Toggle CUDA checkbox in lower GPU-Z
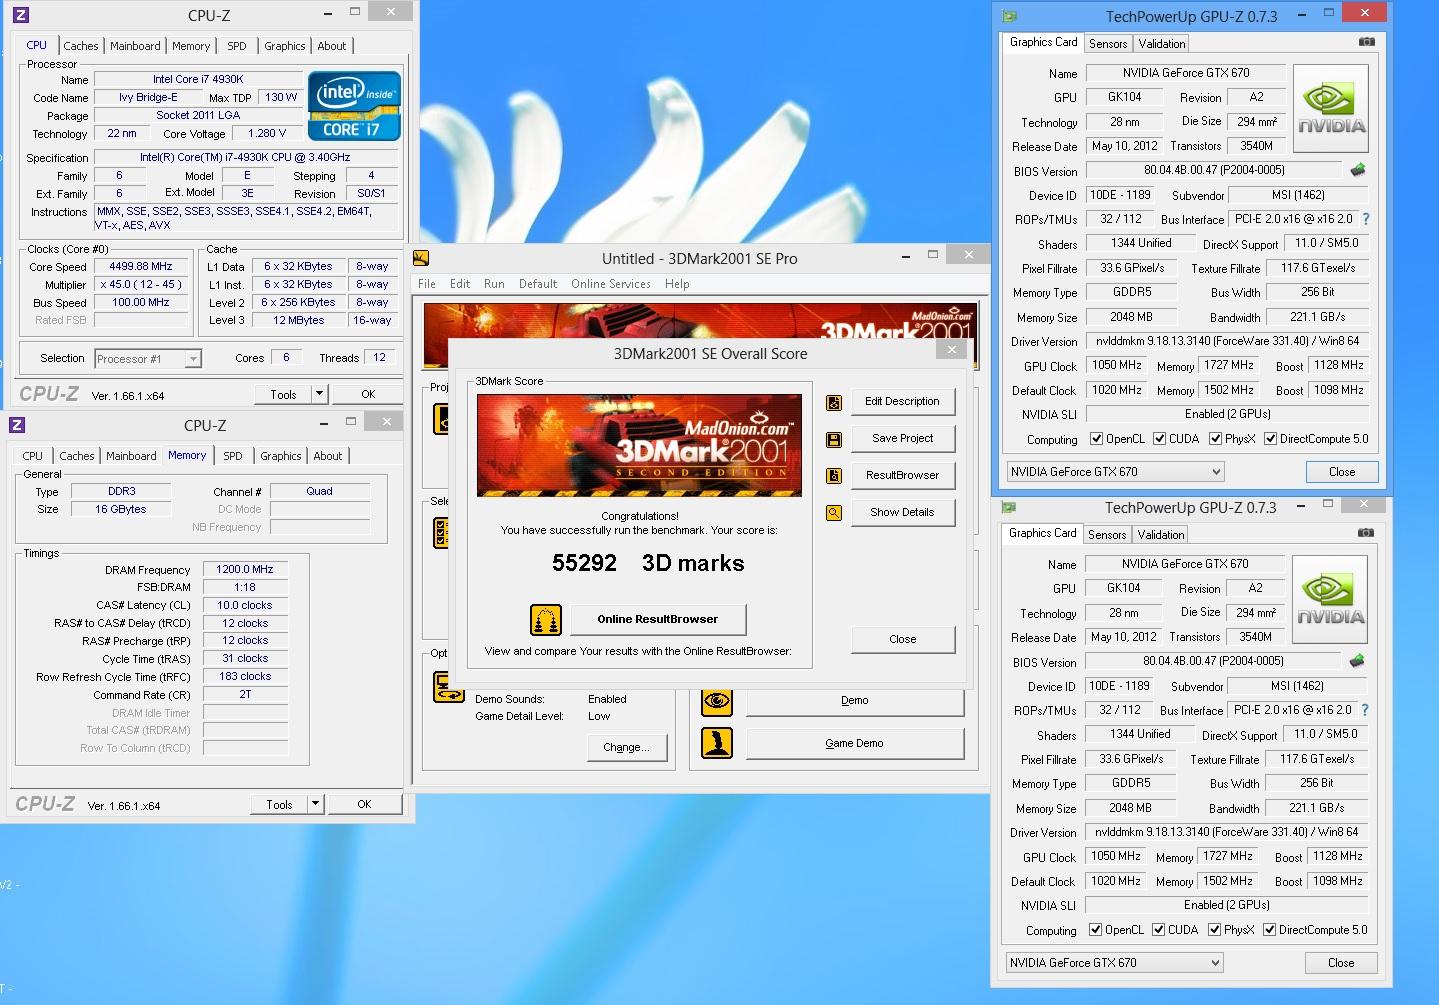Viewport: 1439px width, 1005px height. pos(1159,930)
